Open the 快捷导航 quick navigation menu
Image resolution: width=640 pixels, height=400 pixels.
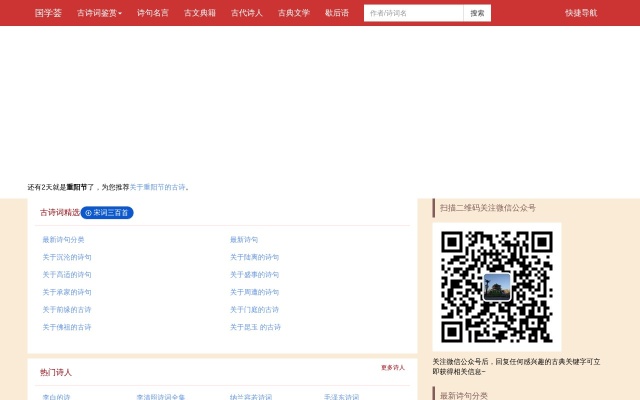point(580,13)
